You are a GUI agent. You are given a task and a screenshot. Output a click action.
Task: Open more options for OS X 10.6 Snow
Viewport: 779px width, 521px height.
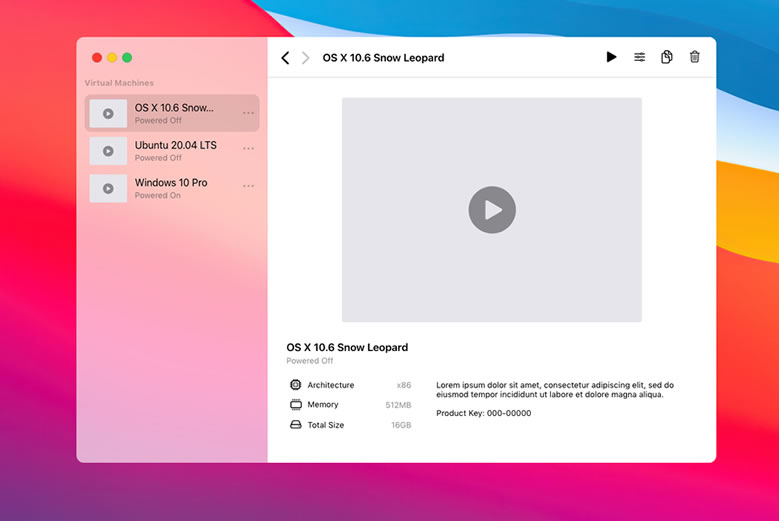pyautogui.click(x=248, y=113)
